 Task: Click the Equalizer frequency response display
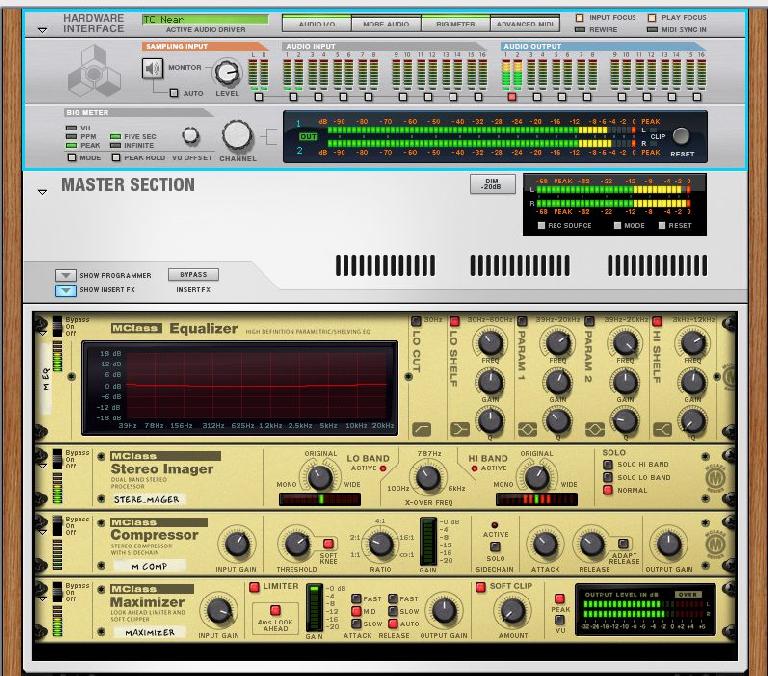coord(240,388)
